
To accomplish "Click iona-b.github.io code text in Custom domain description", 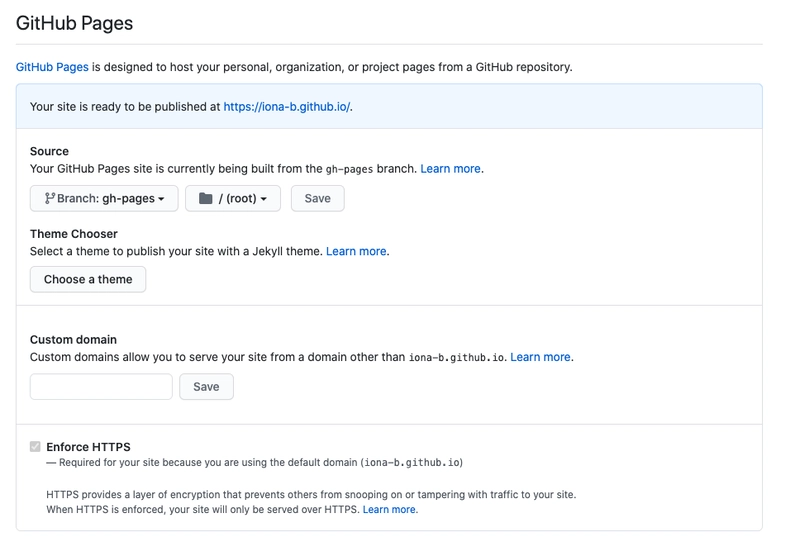I will pyautogui.click(x=457, y=358).
